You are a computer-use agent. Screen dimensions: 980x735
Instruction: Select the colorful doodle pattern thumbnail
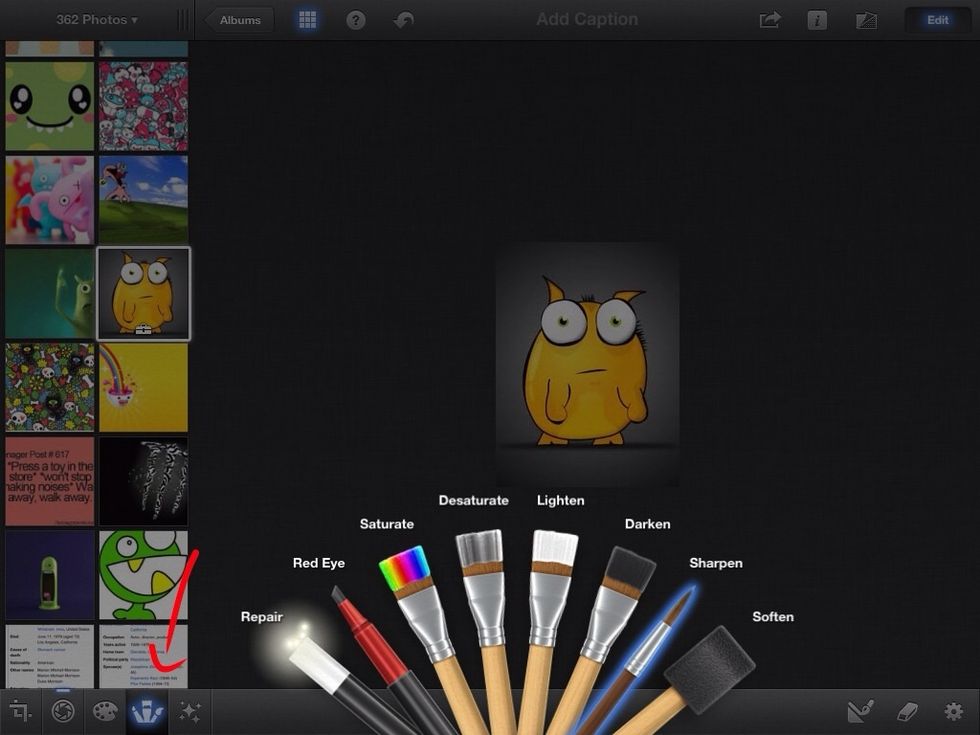[143, 106]
